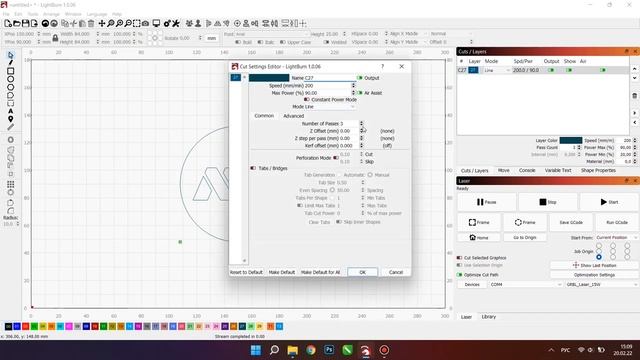Enable Tabs / Bridges switch
Viewport: 640px width, 360px height.
(253, 168)
